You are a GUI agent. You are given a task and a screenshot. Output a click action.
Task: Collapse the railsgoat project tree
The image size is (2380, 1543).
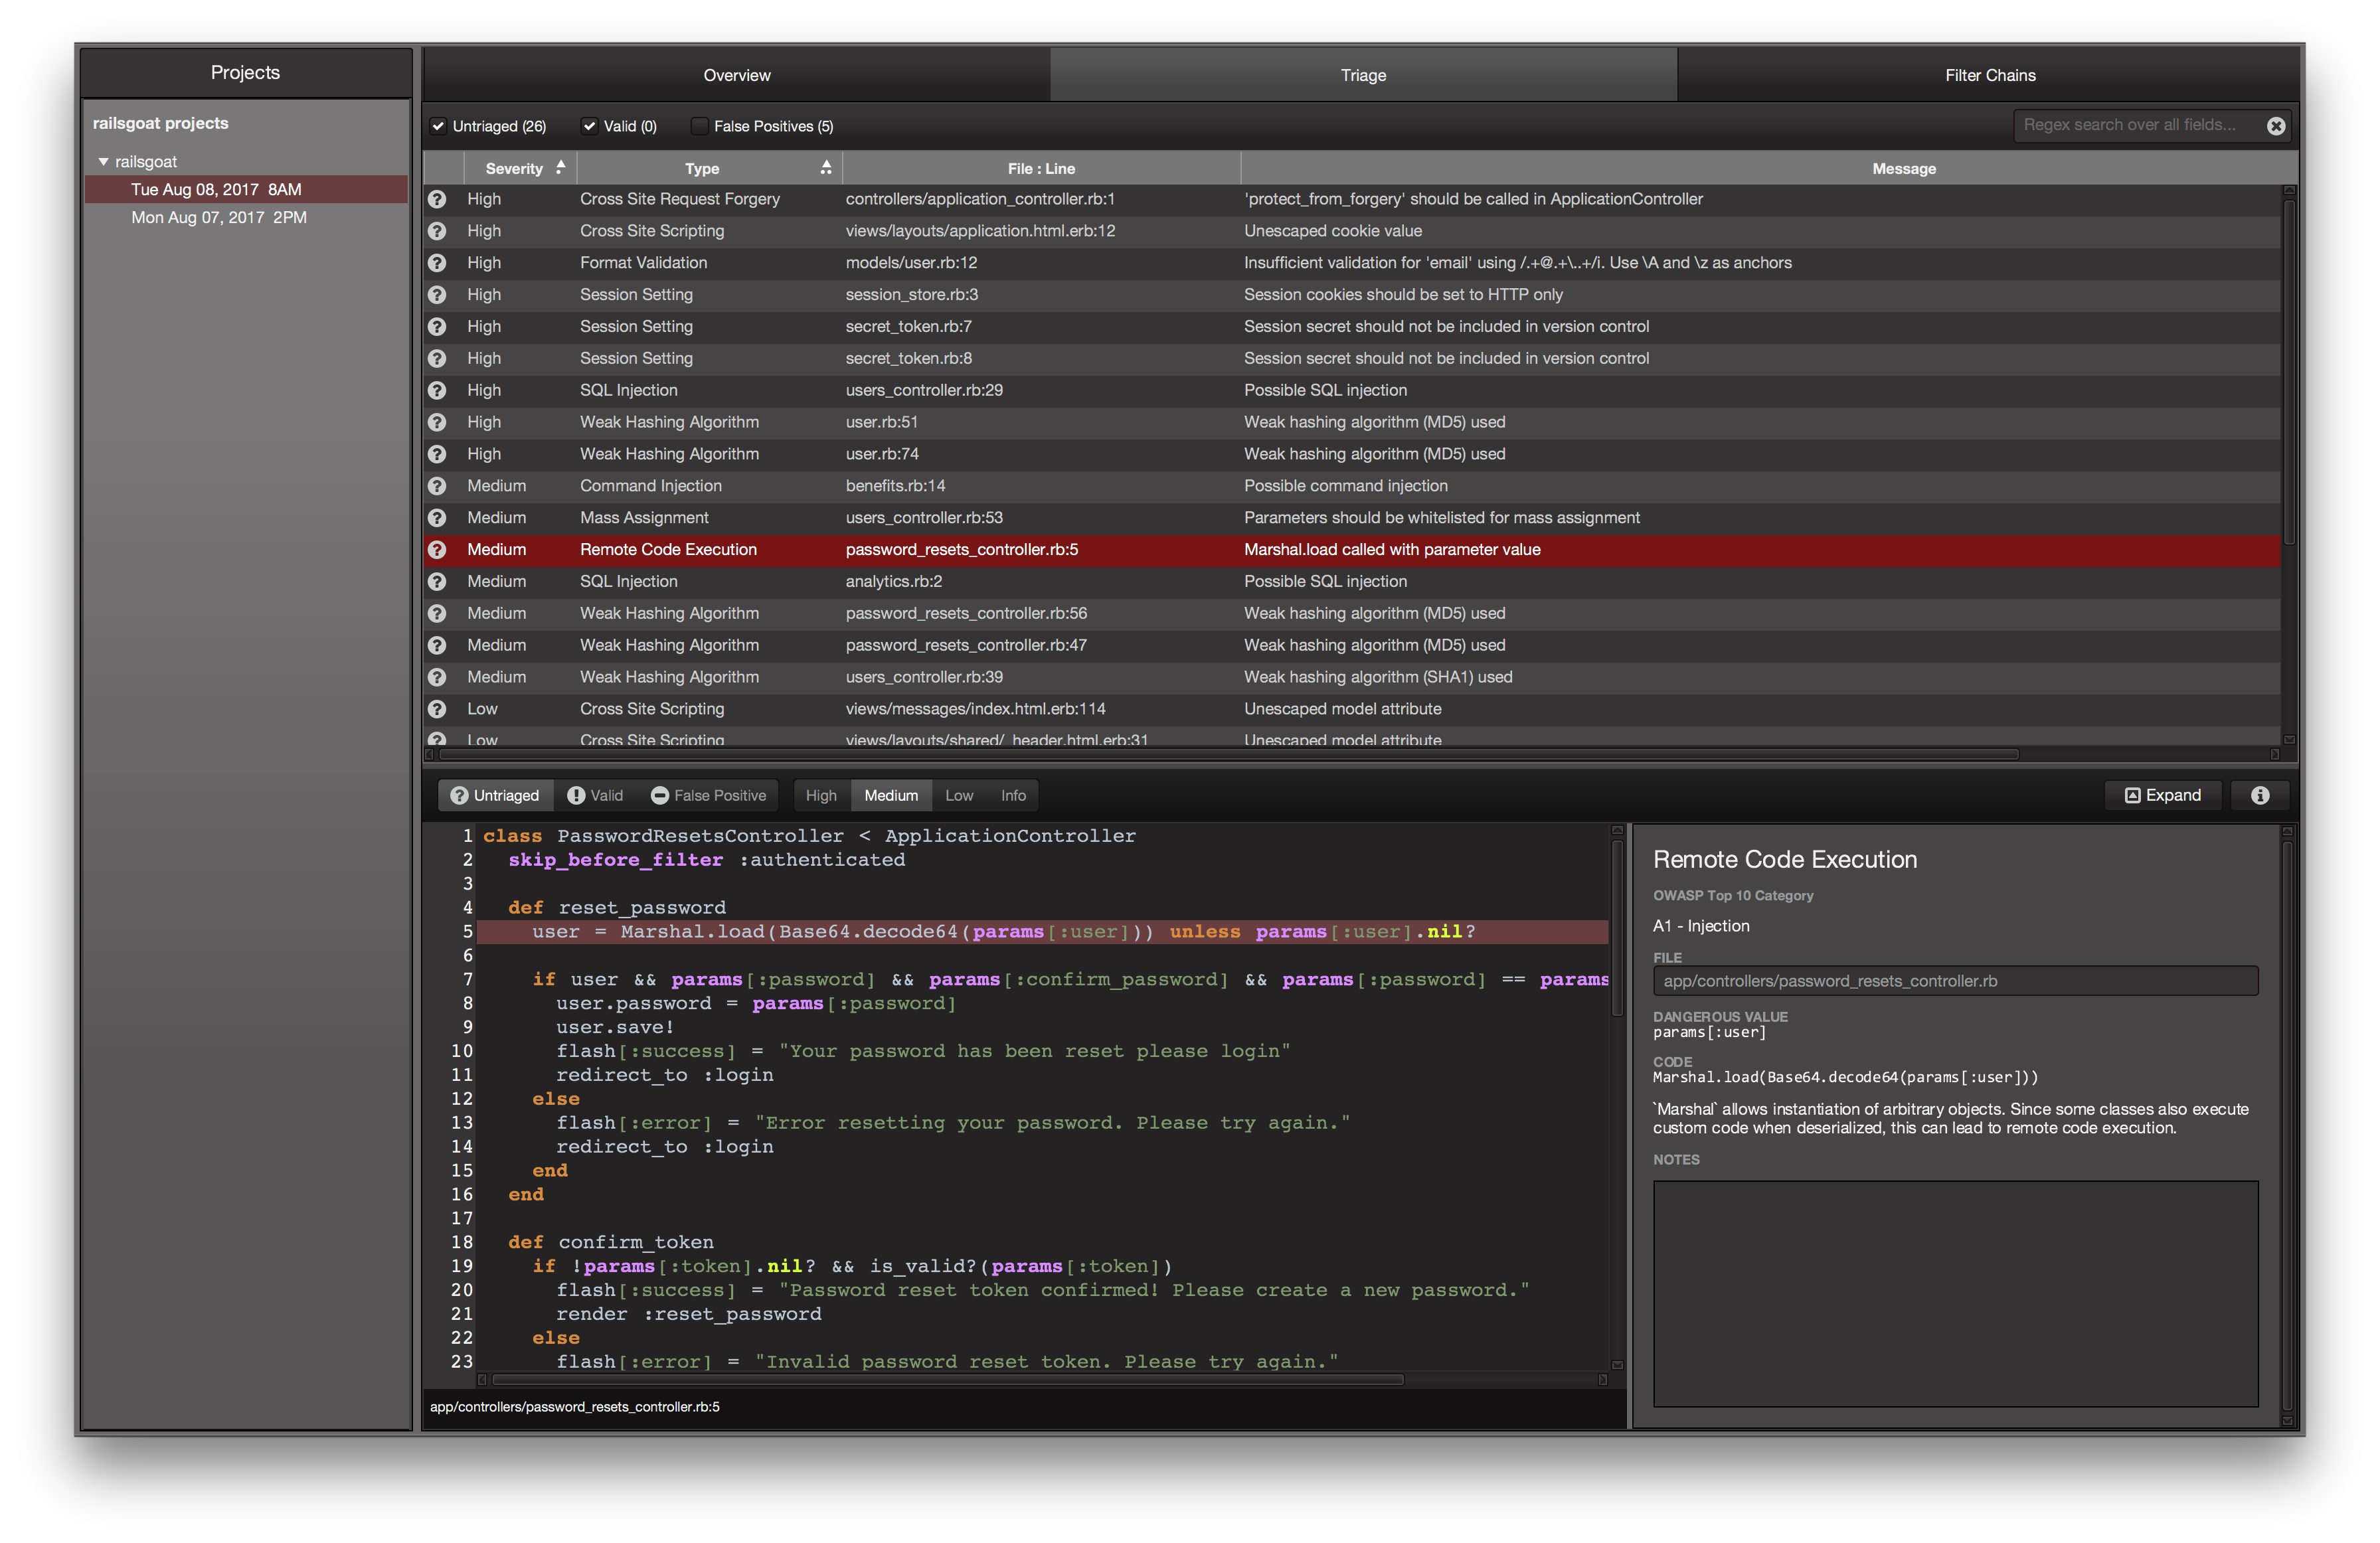tap(103, 161)
